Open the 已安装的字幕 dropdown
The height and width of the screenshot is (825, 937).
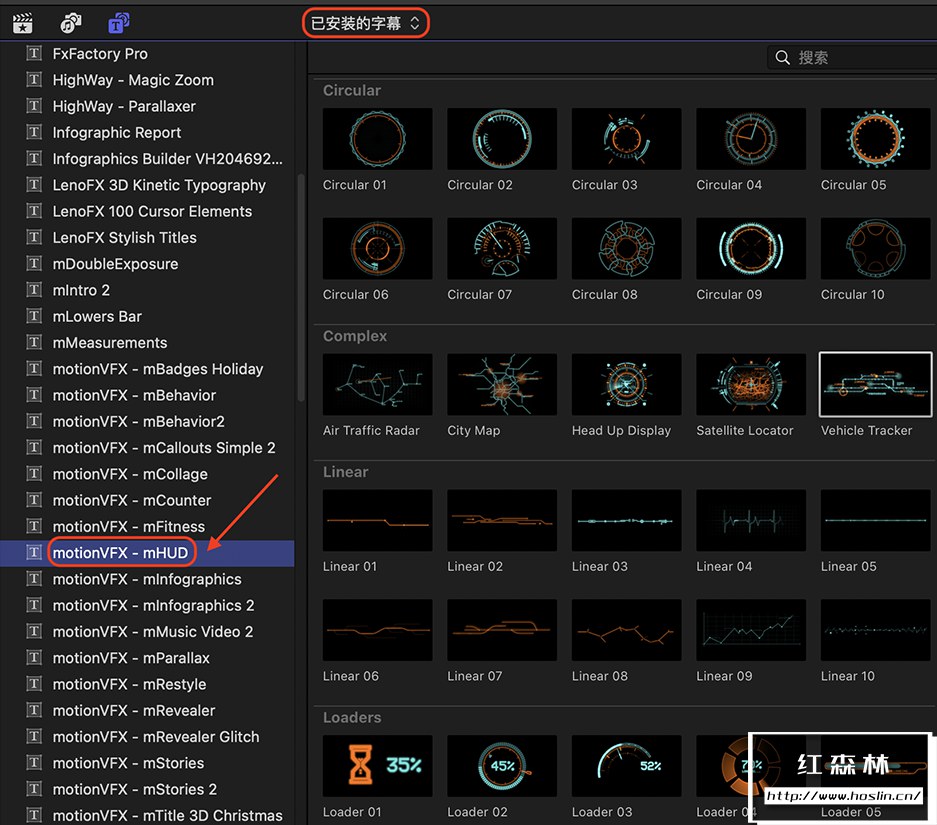pos(365,23)
